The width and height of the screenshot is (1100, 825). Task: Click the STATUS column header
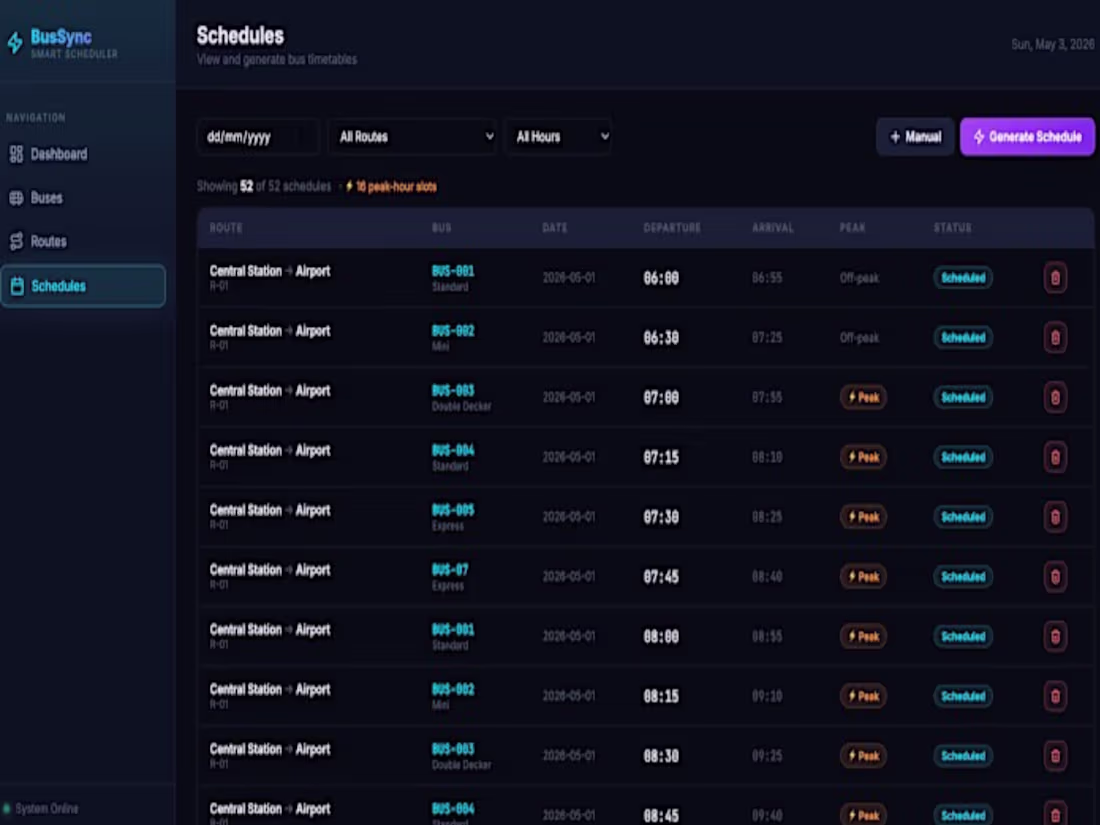(952, 228)
